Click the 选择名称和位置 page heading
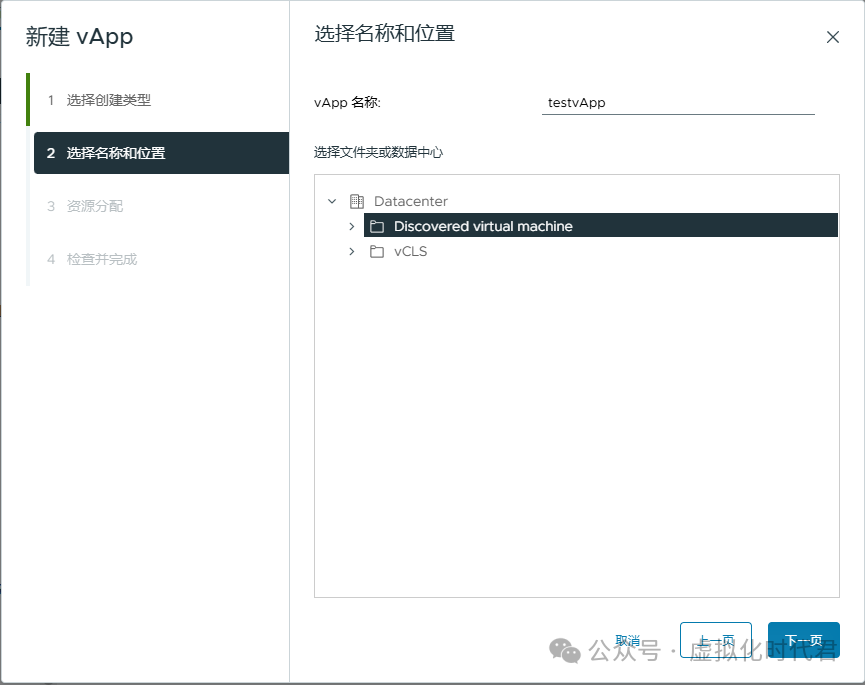 385,34
